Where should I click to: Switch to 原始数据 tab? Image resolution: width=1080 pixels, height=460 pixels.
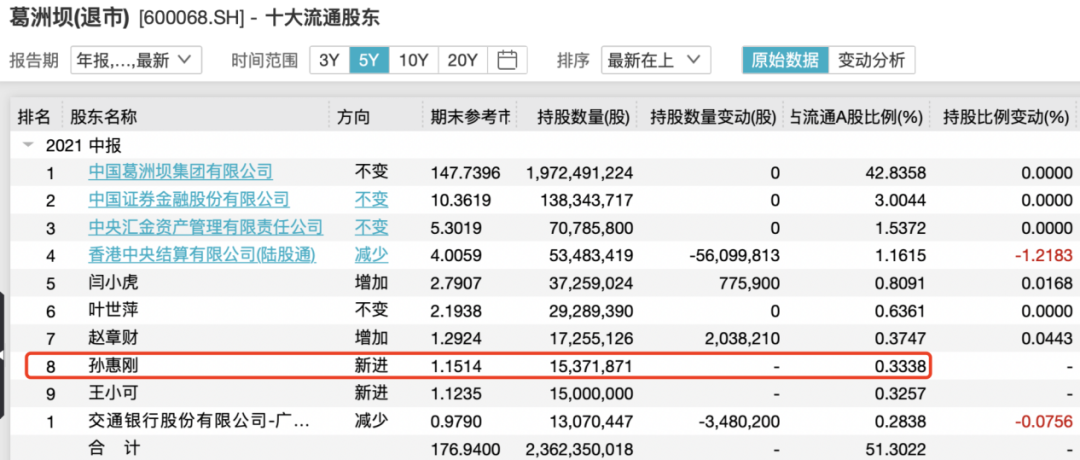(785, 60)
